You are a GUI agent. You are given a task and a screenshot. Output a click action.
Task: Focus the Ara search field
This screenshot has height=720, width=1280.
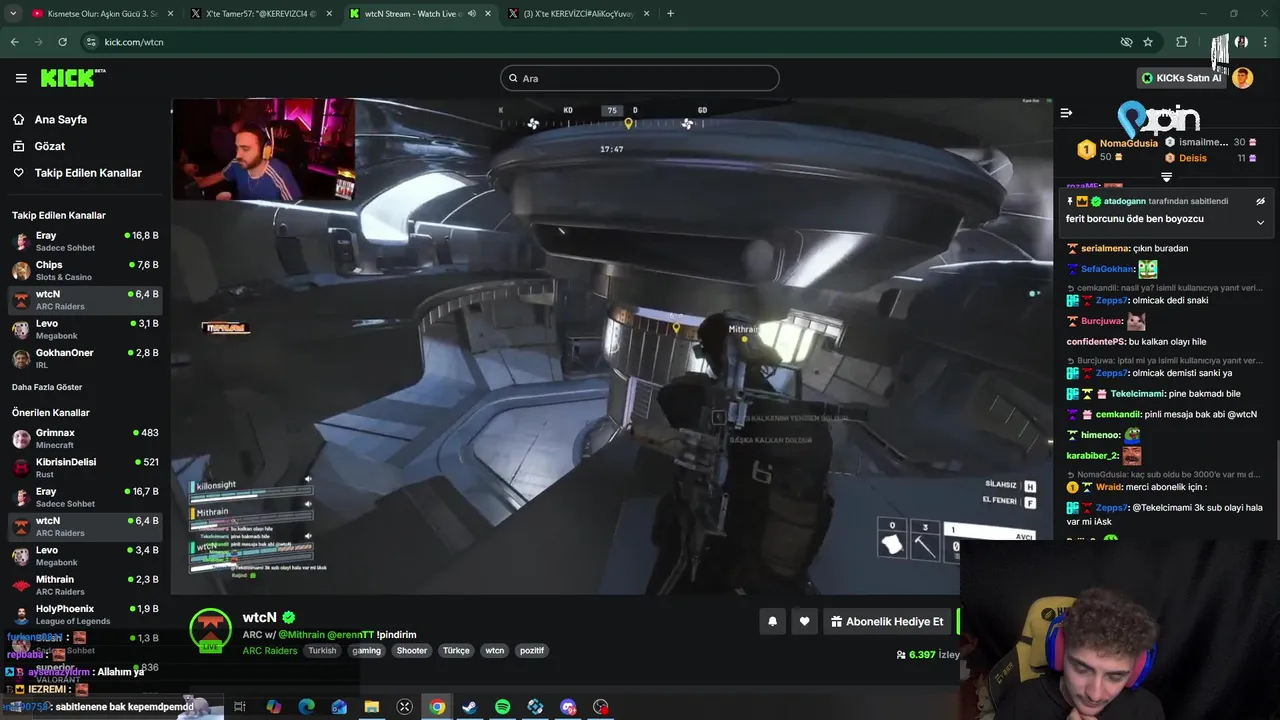(x=640, y=78)
